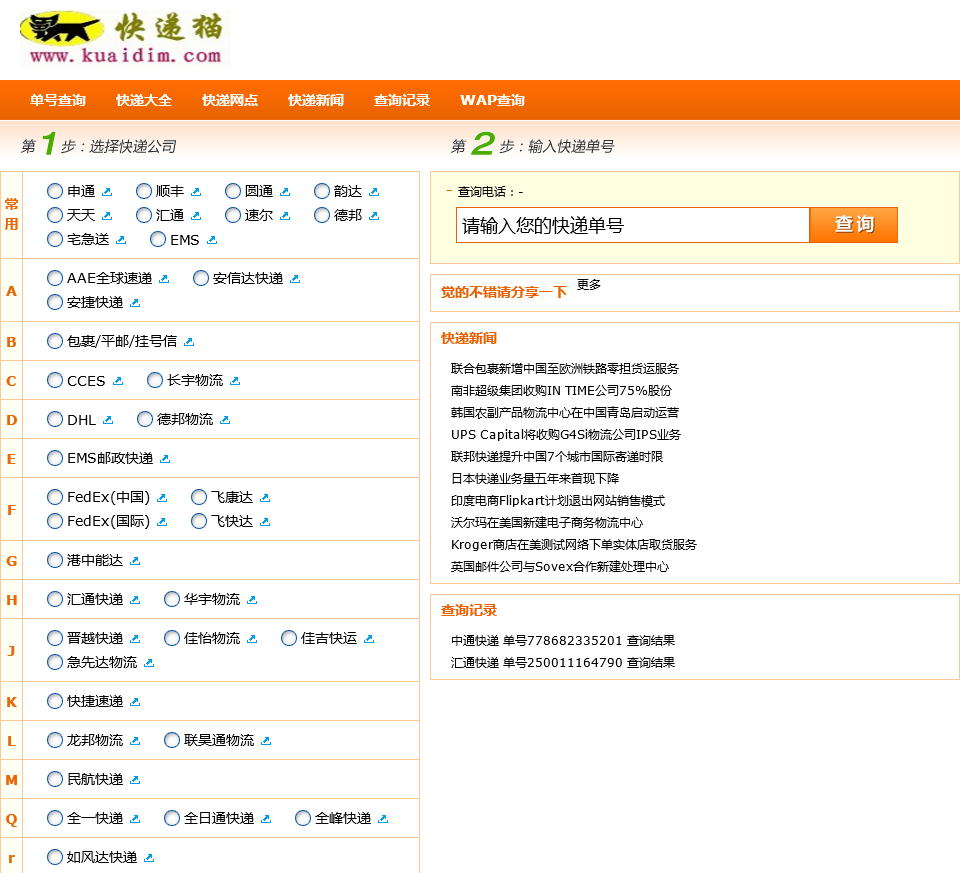
Task: Open external link icon next to 华宇物流
Action: 252,601
